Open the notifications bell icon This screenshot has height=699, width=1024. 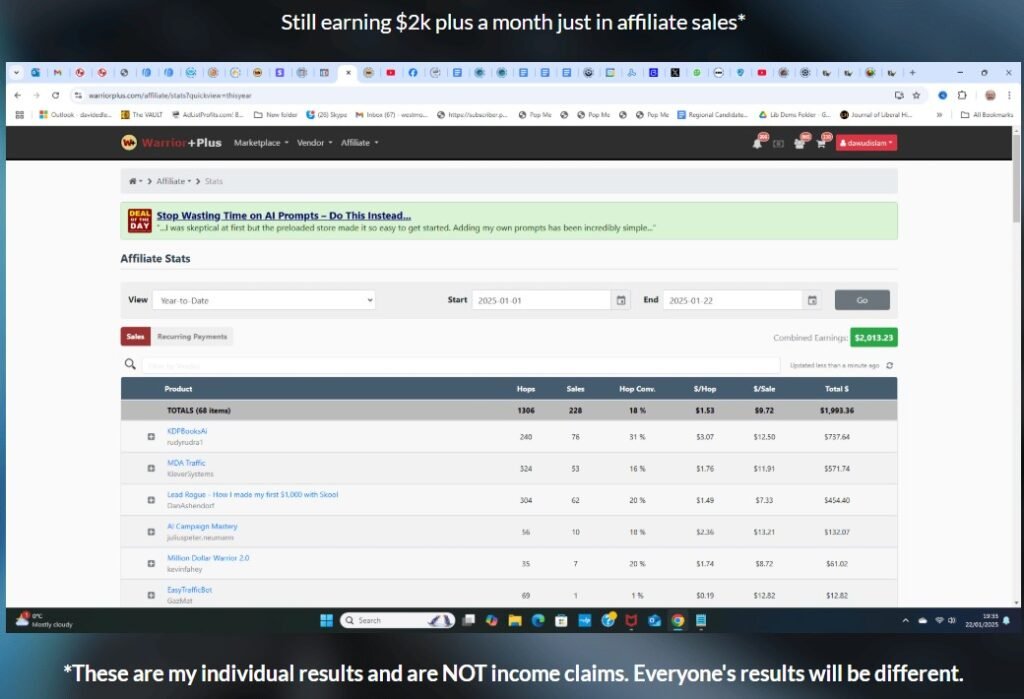(757, 143)
